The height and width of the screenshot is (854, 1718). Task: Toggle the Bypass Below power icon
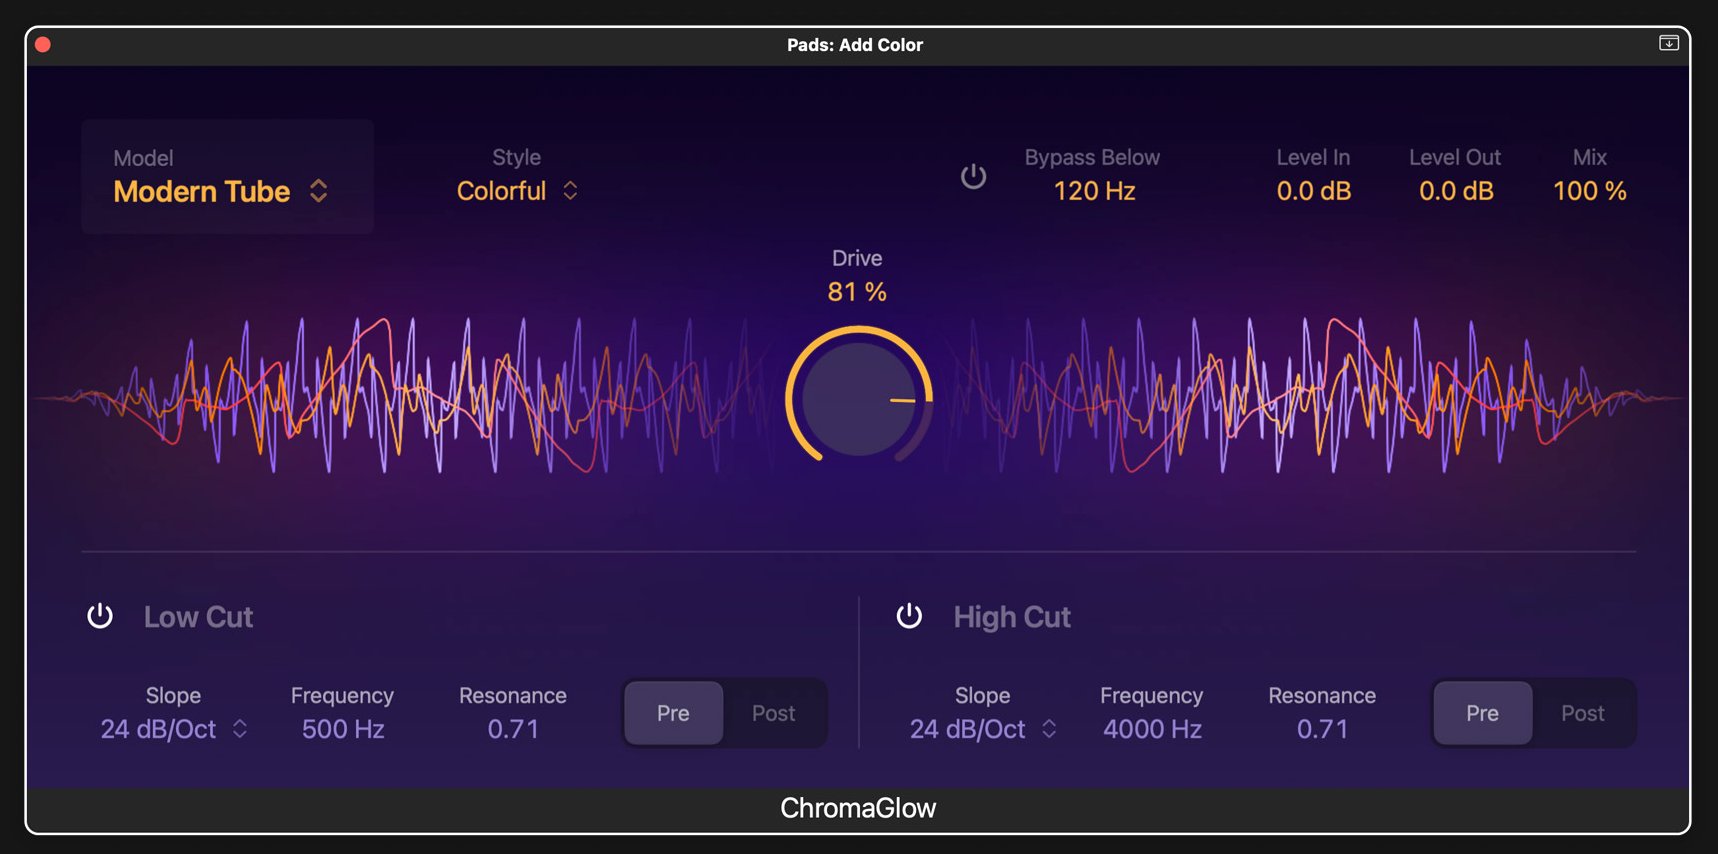[x=973, y=176]
